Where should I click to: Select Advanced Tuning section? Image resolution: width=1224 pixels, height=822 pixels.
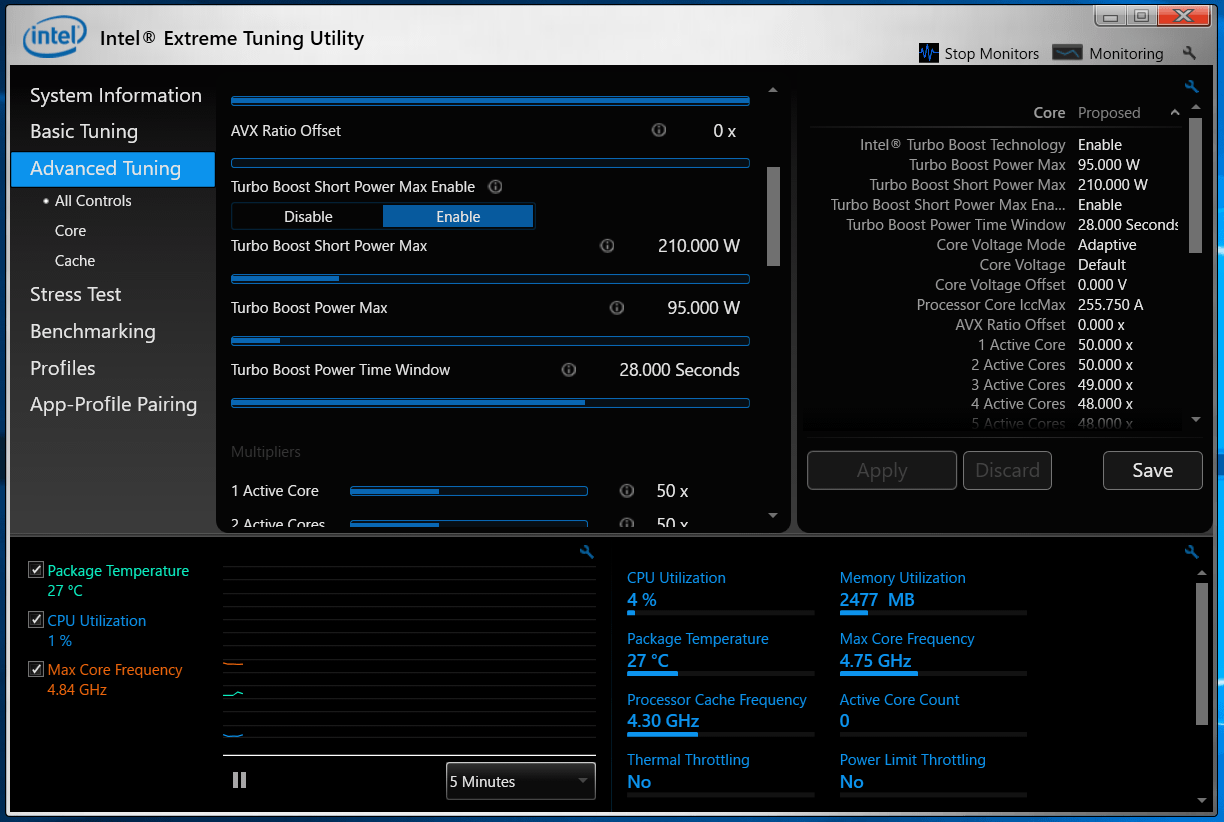coord(113,168)
